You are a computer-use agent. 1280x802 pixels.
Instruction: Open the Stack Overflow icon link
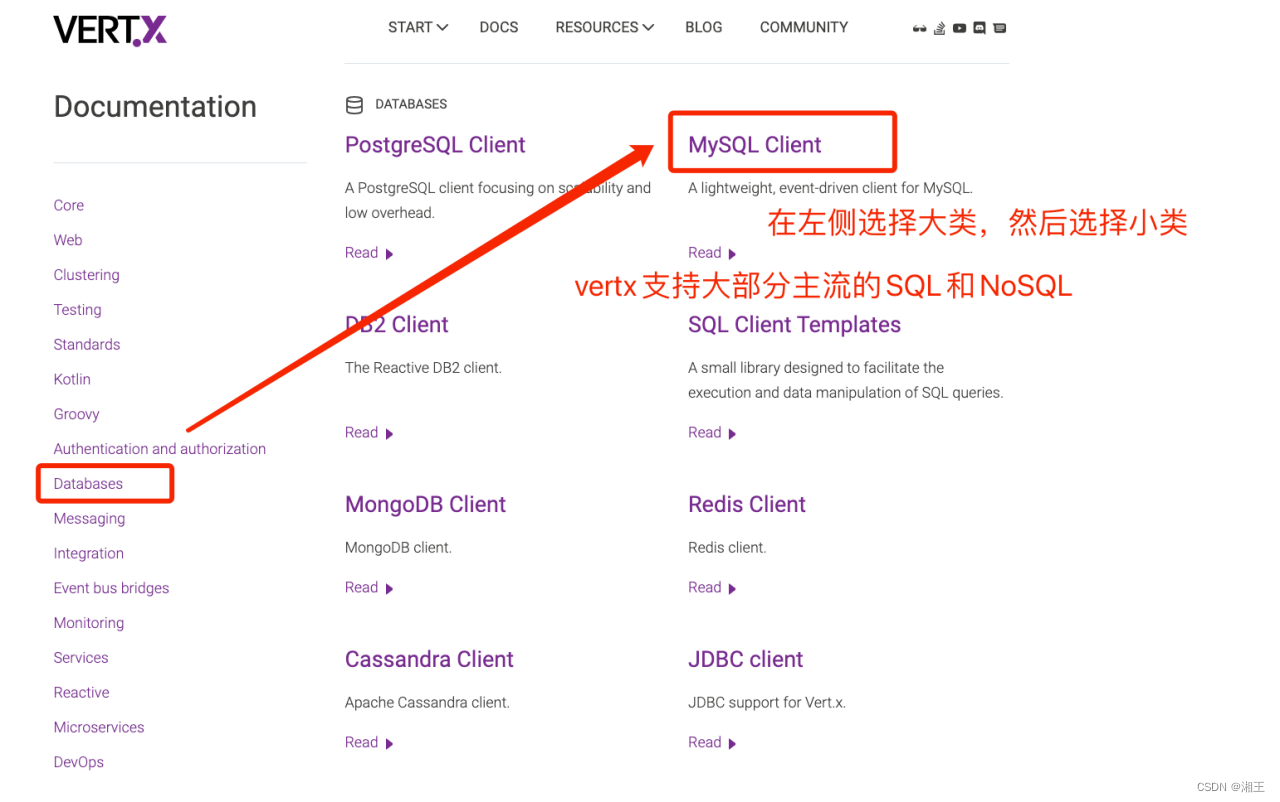click(939, 28)
